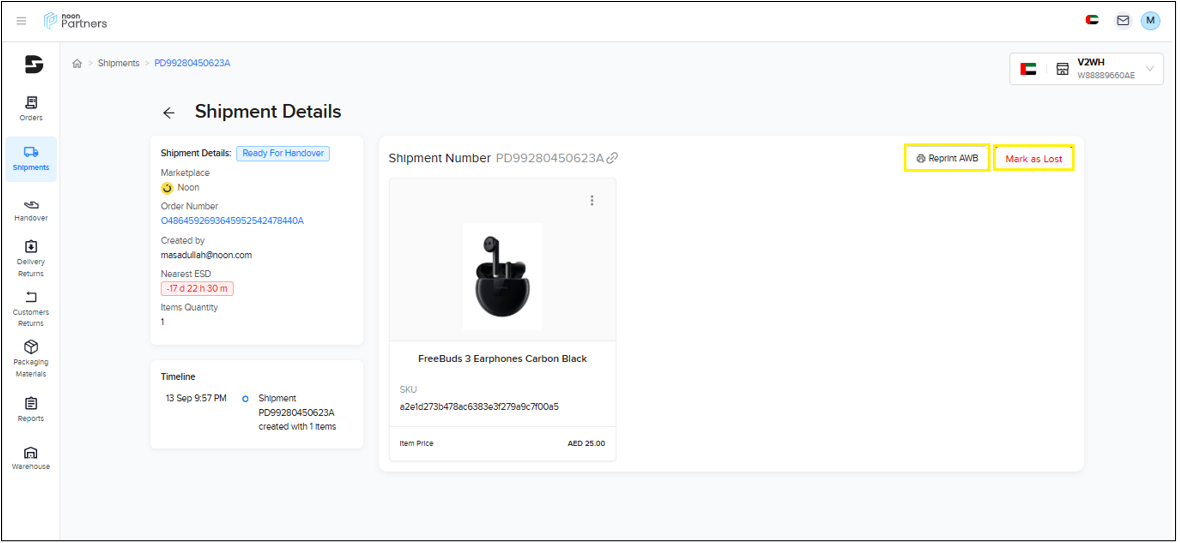Open the mail inbox icon

pos(1123,20)
